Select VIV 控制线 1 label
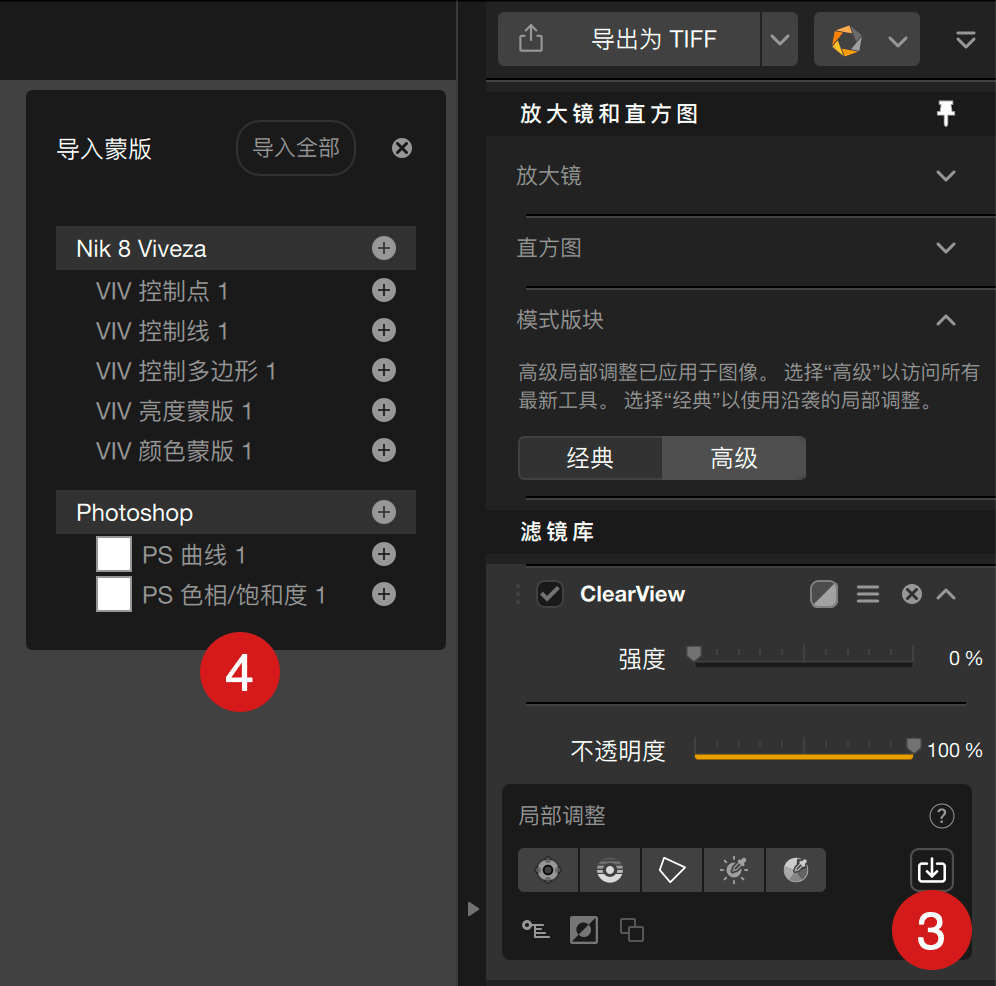This screenshot has width=996, height=986. [x=161, y=331]
